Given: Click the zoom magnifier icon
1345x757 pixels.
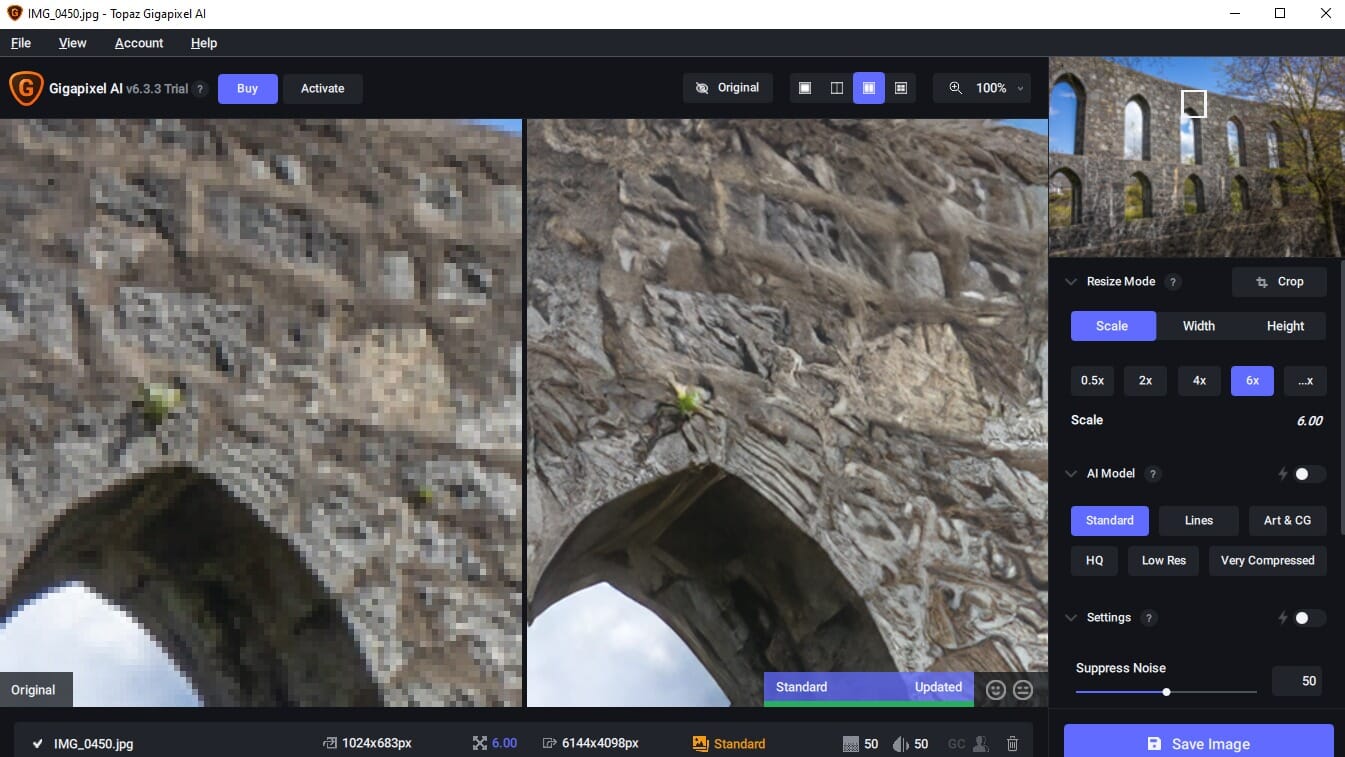Looking at the screenshot, I should click(x=955, y=88).
